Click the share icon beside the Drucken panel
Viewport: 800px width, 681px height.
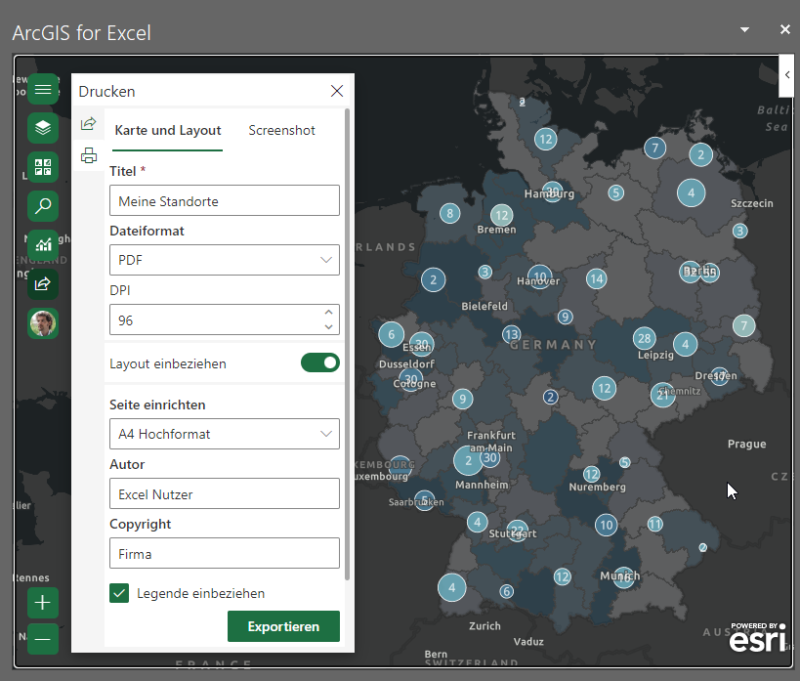point(89,122)
